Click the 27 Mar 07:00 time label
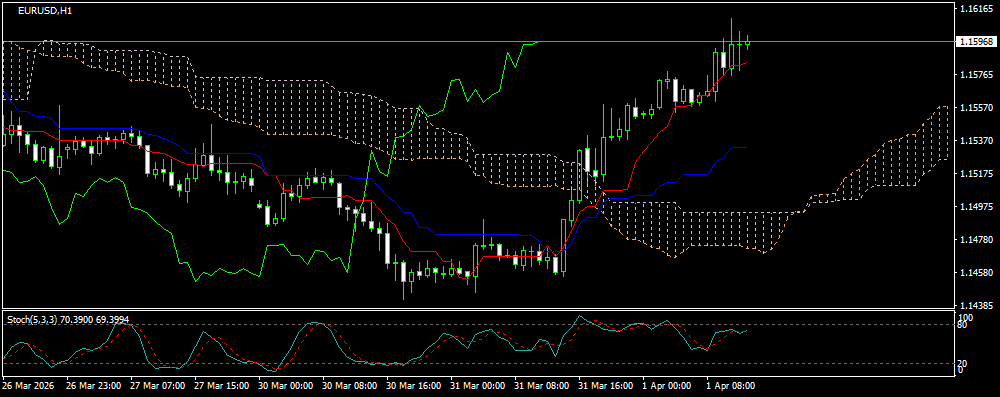This screenshot has height=397, width=1000. pos(158,386)
